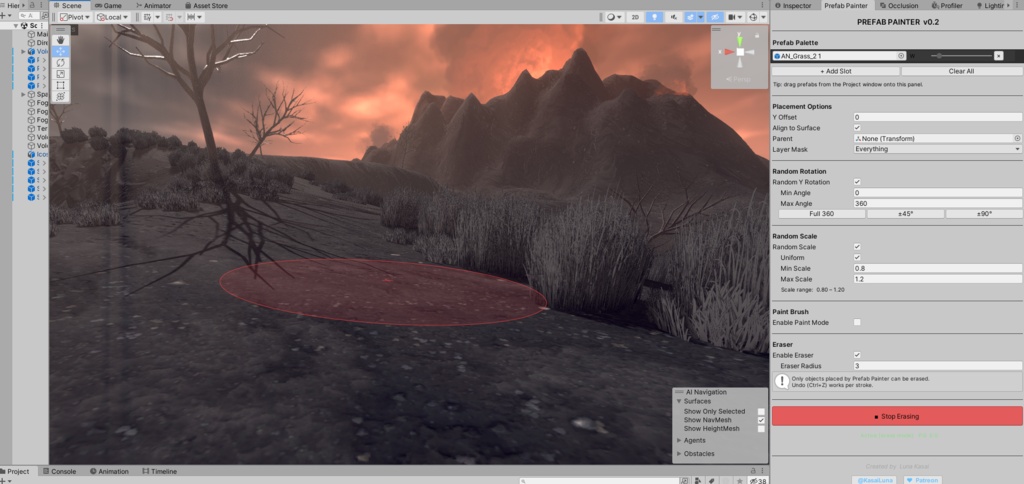The width and height of the screenshot is (1024, 484).
Task: Open the Timeline tab
Action: click(x=159, y=471)
